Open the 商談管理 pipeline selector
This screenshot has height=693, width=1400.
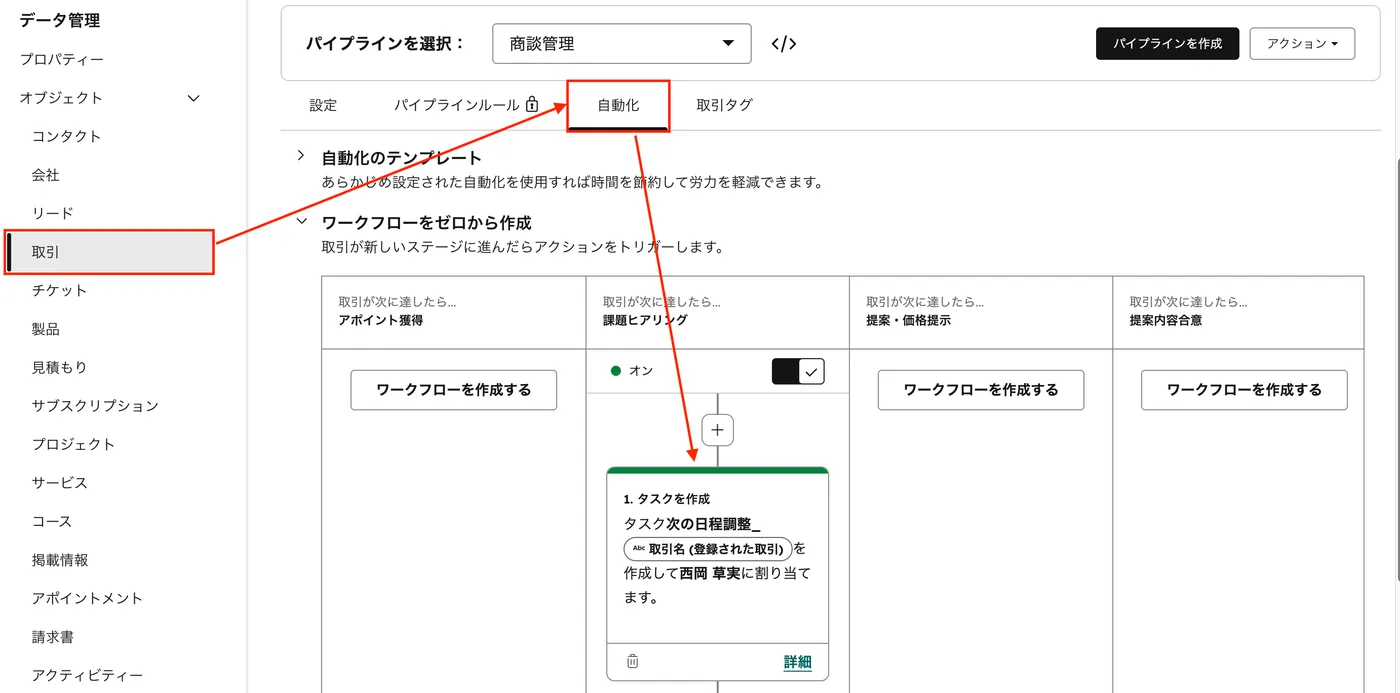click(621, 43)
